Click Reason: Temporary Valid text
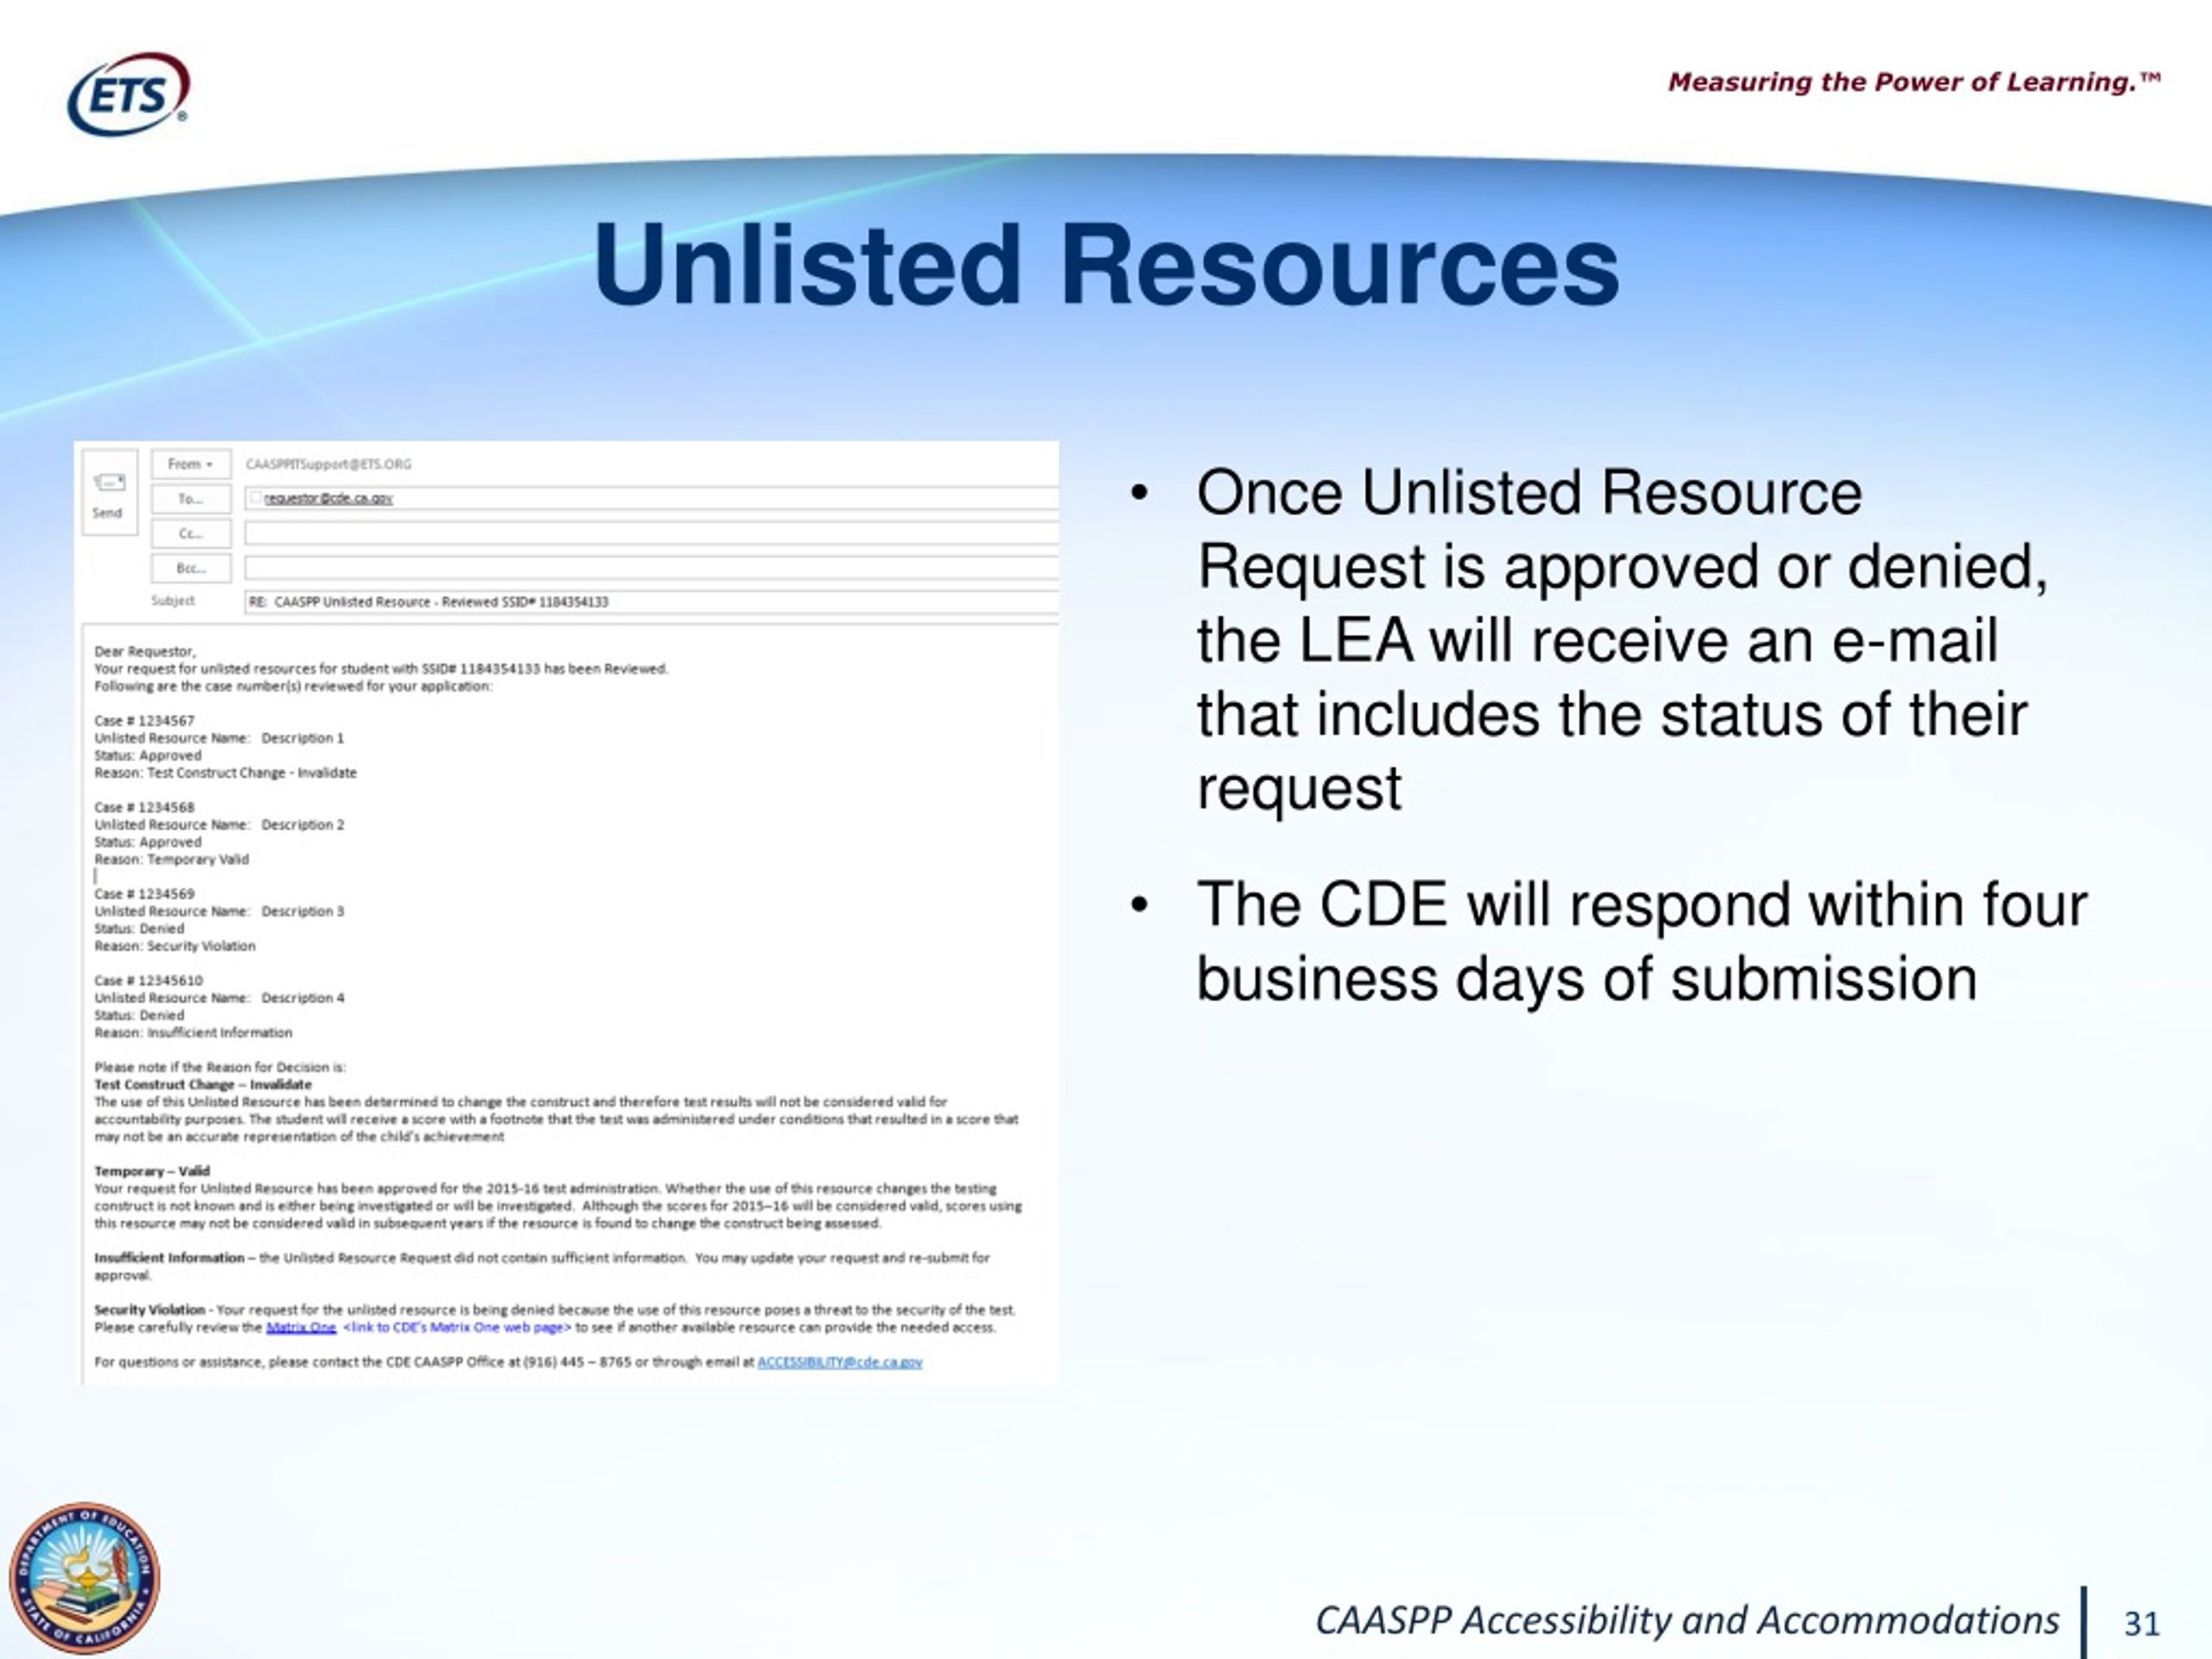This screenshot has width=2212, height=1659. coord(172,859)
